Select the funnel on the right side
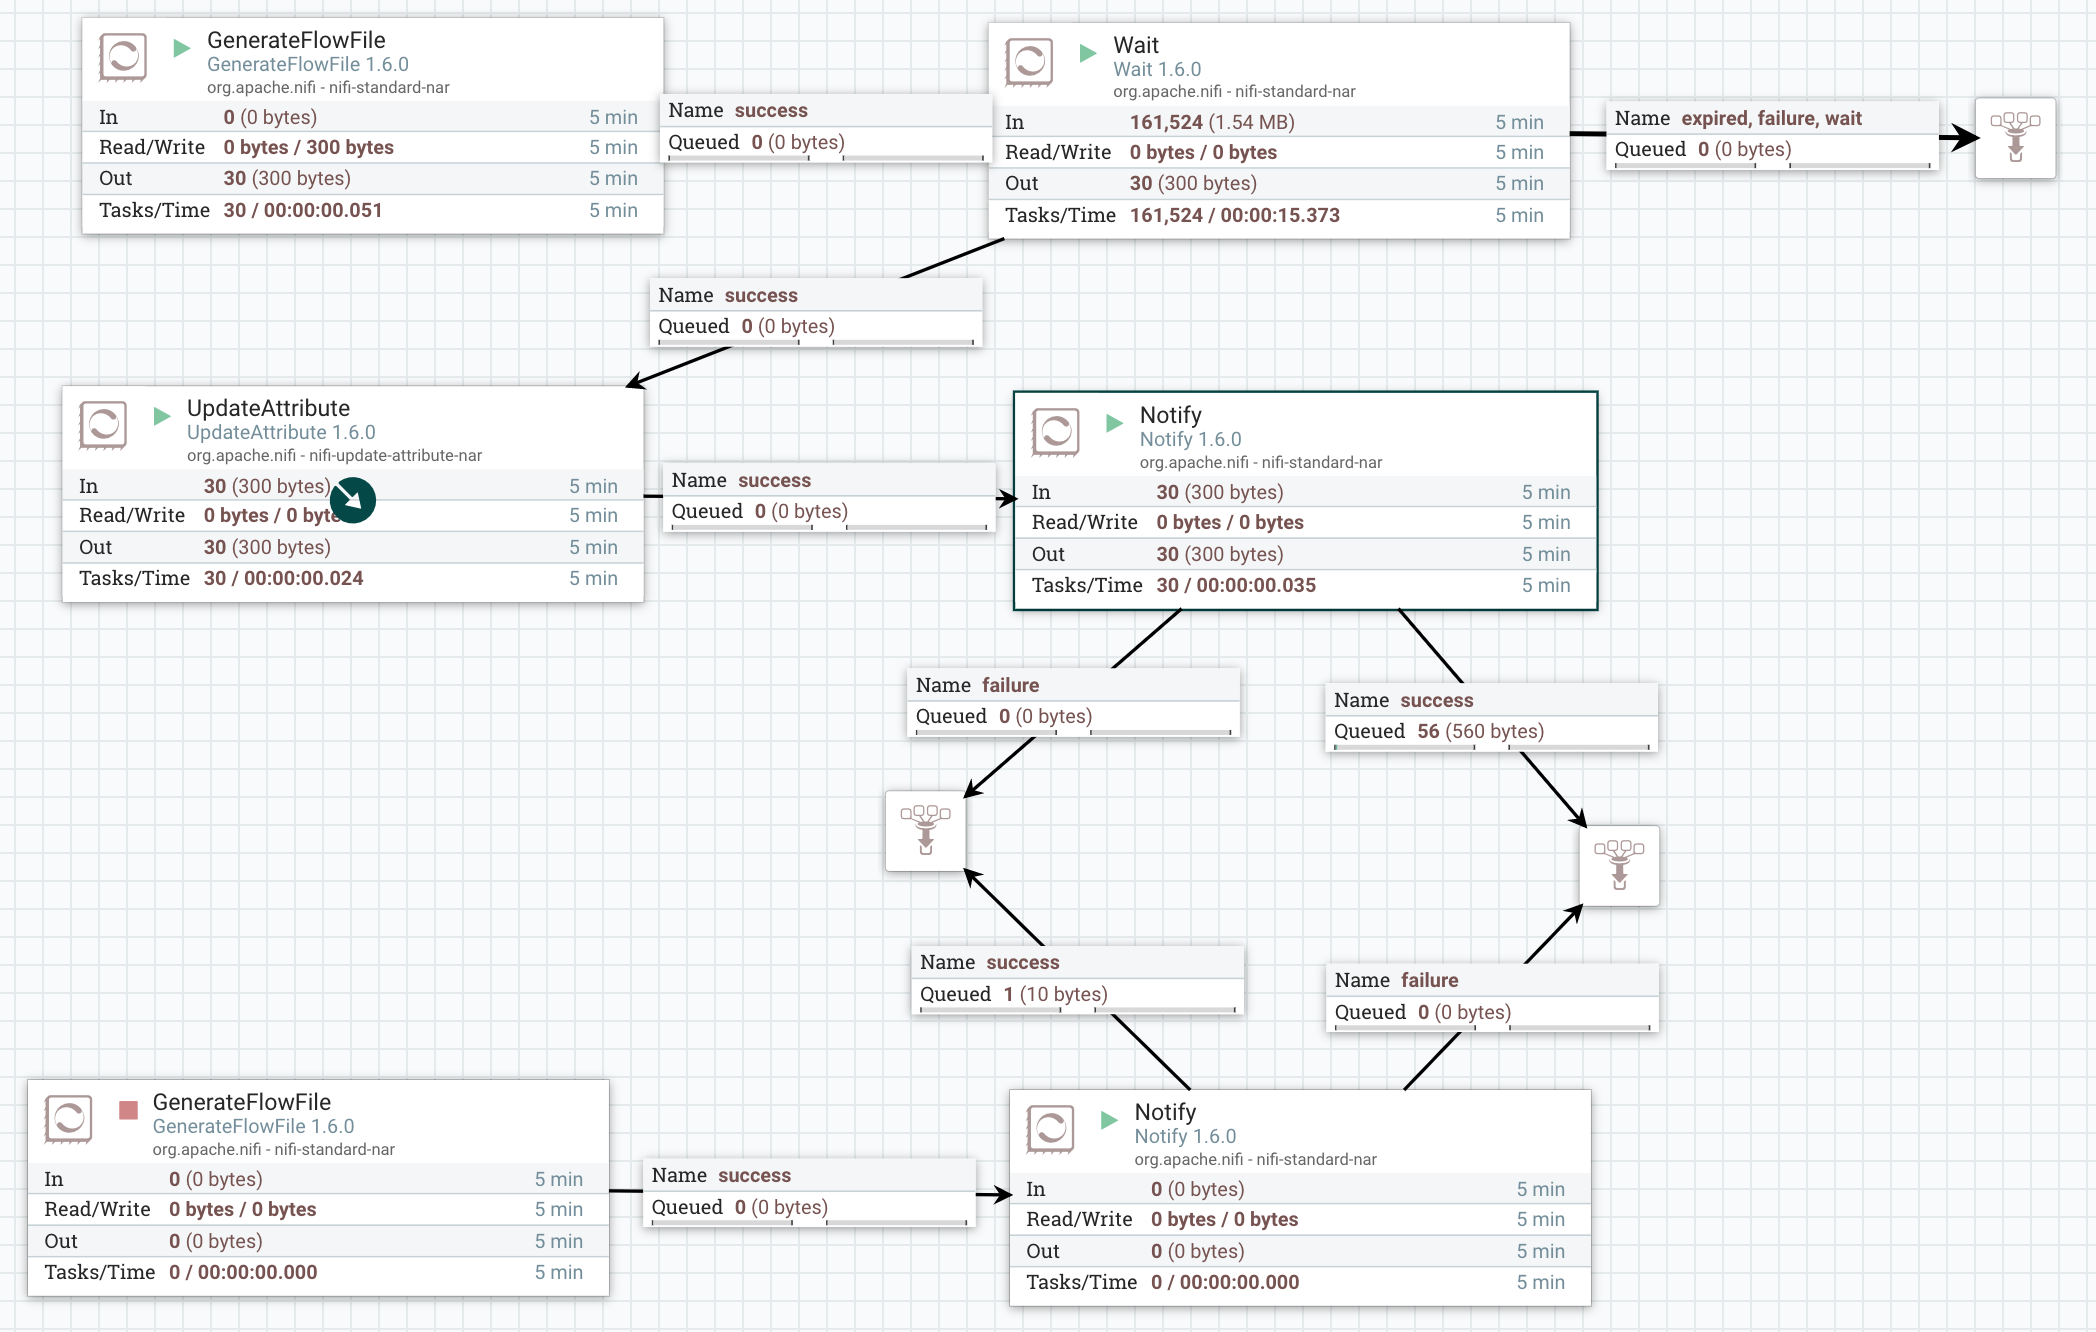 [1619, 866]
